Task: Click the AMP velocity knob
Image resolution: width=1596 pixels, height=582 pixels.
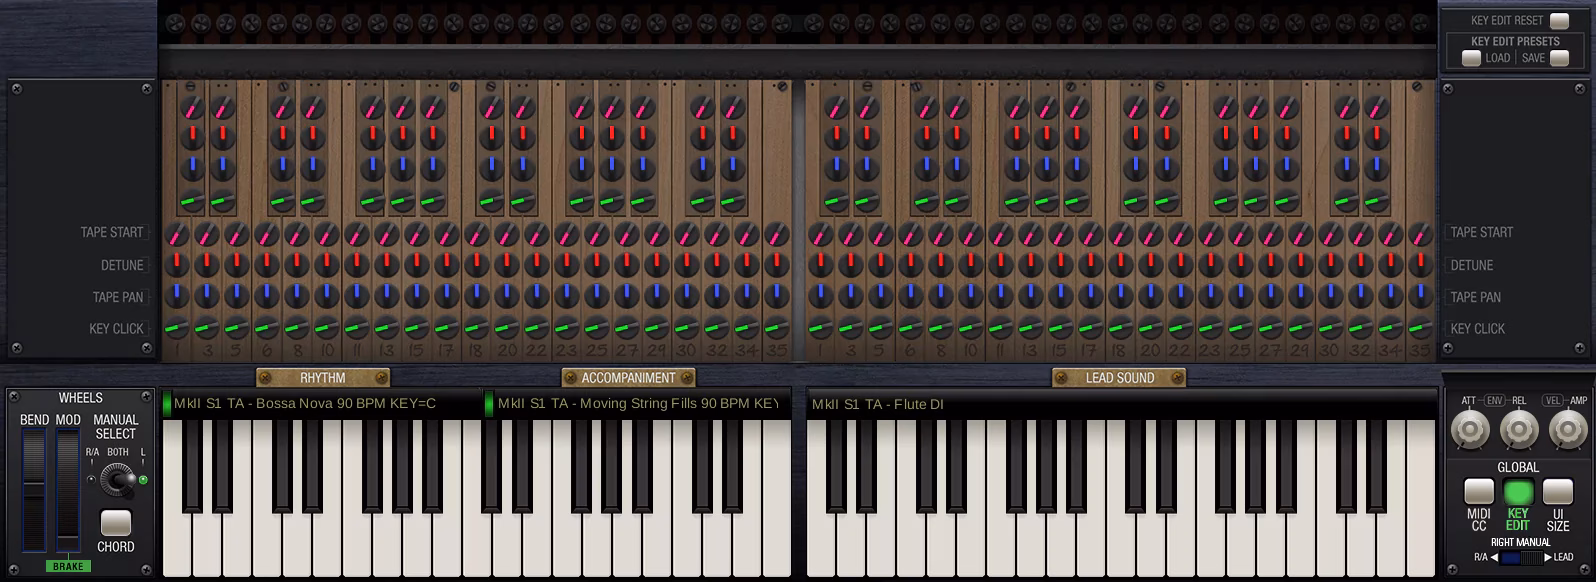Action: click(x=1567, y=431)
